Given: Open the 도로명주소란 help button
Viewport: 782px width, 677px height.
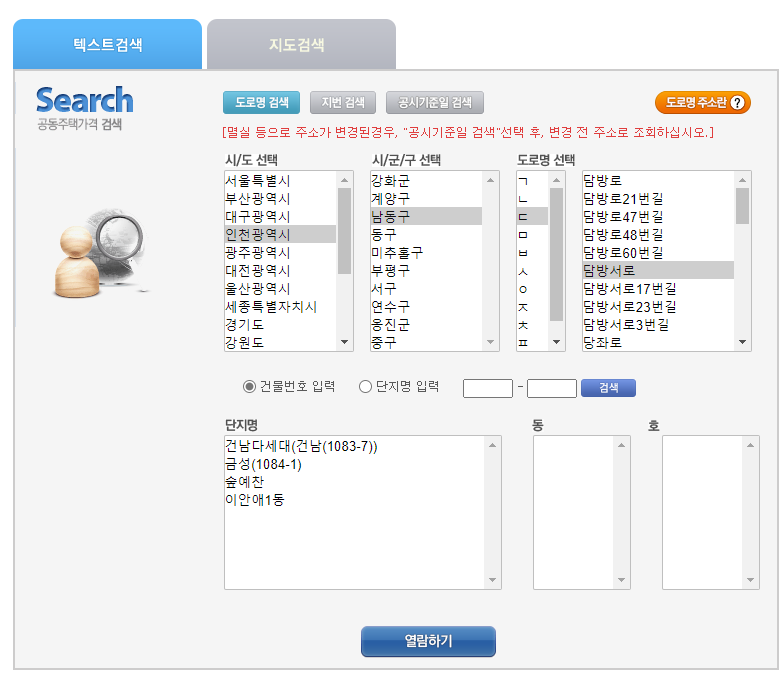Looking at the screenshot, I should (x=702, y=103).
